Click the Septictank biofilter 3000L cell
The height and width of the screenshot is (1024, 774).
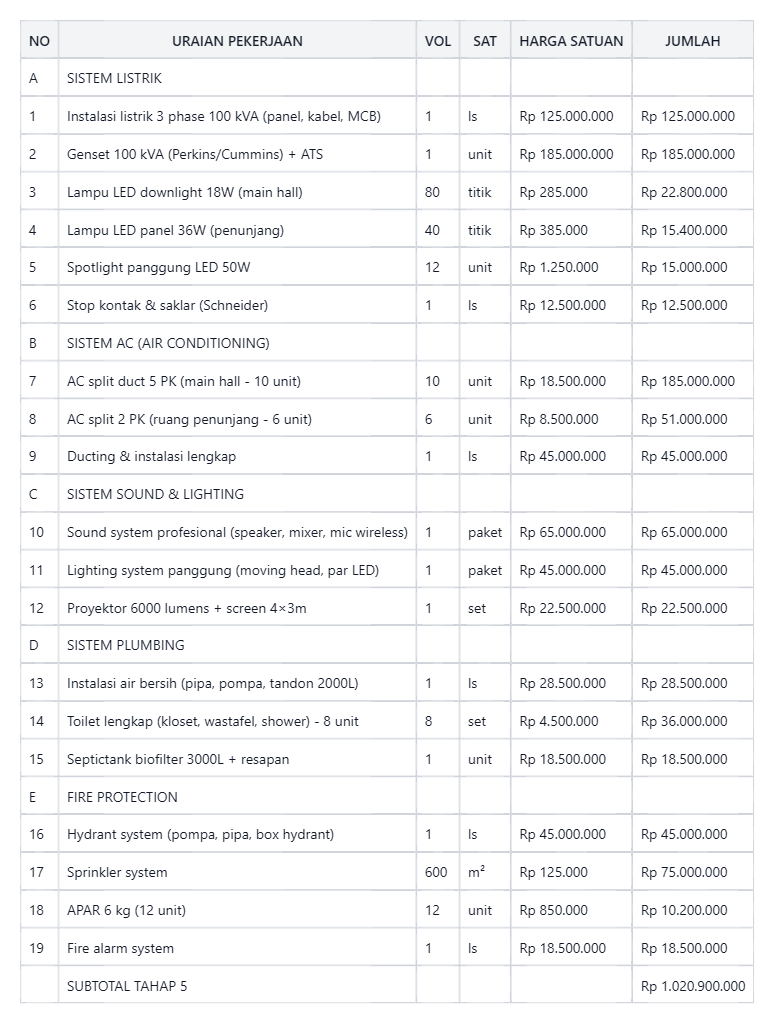(237, 759)
